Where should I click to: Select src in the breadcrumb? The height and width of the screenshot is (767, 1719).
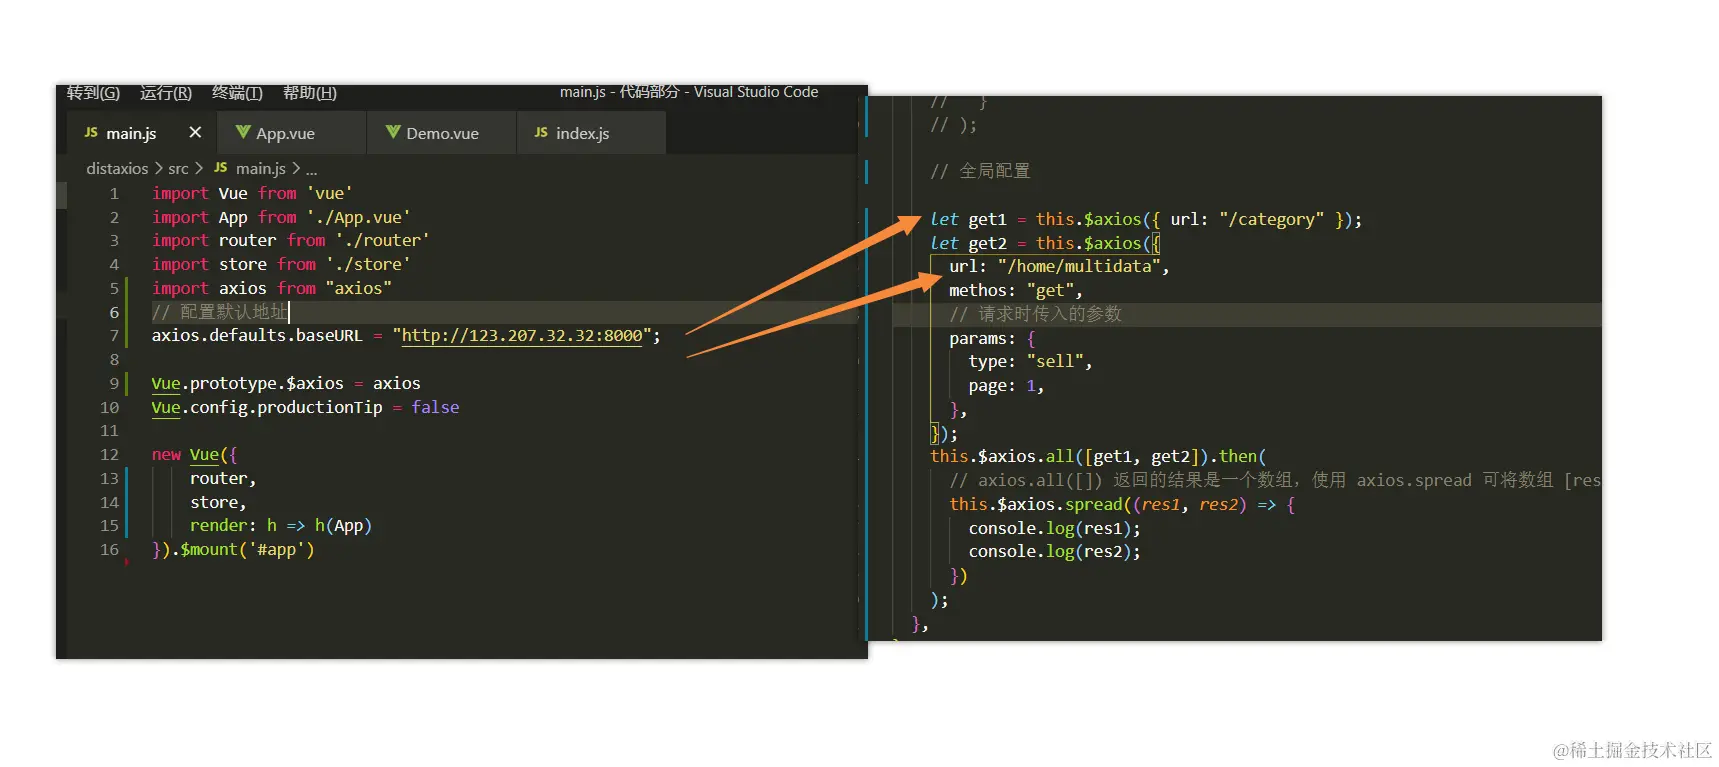[178, 169]
